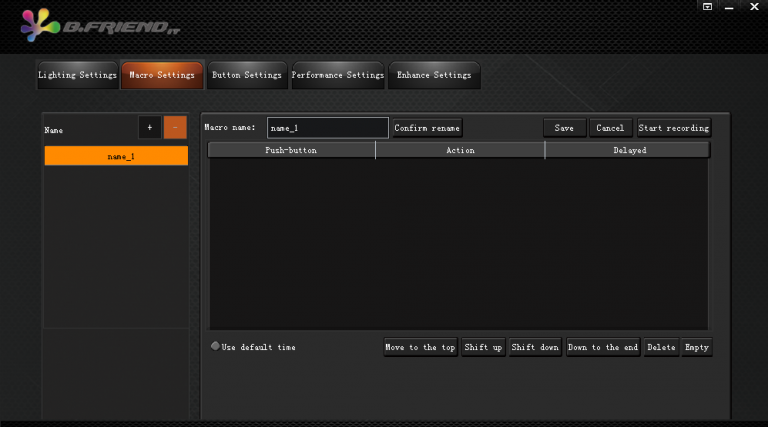
Task: Click Down to the end button
Action: tap(603, 347)
